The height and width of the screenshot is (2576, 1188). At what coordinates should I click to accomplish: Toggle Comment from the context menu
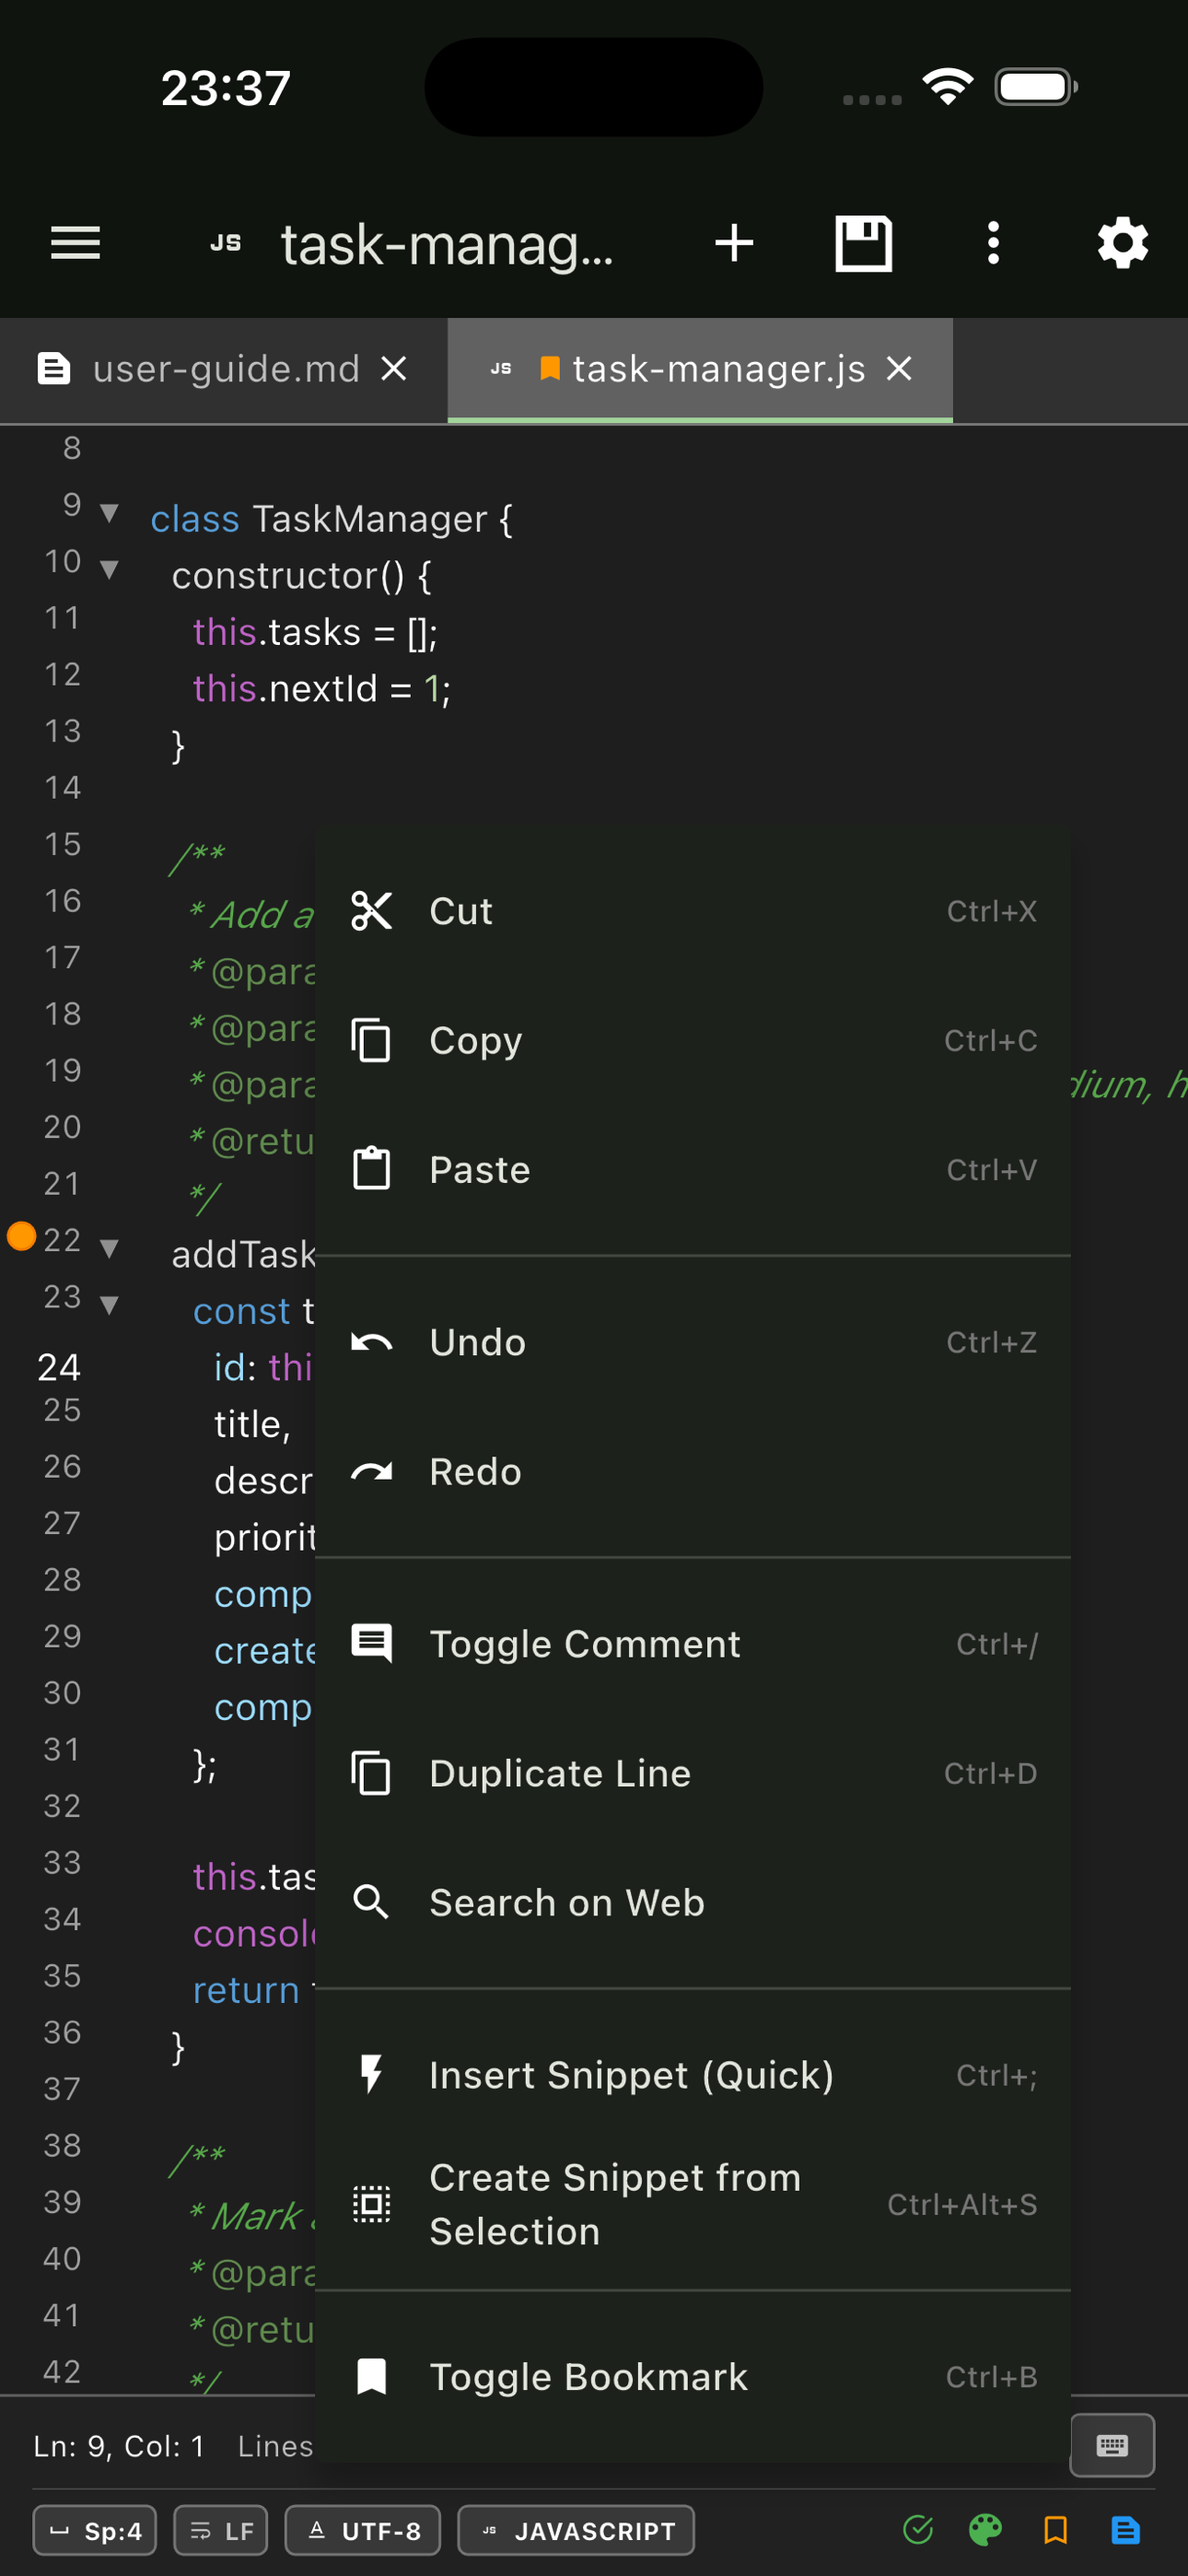point(692,1644)
